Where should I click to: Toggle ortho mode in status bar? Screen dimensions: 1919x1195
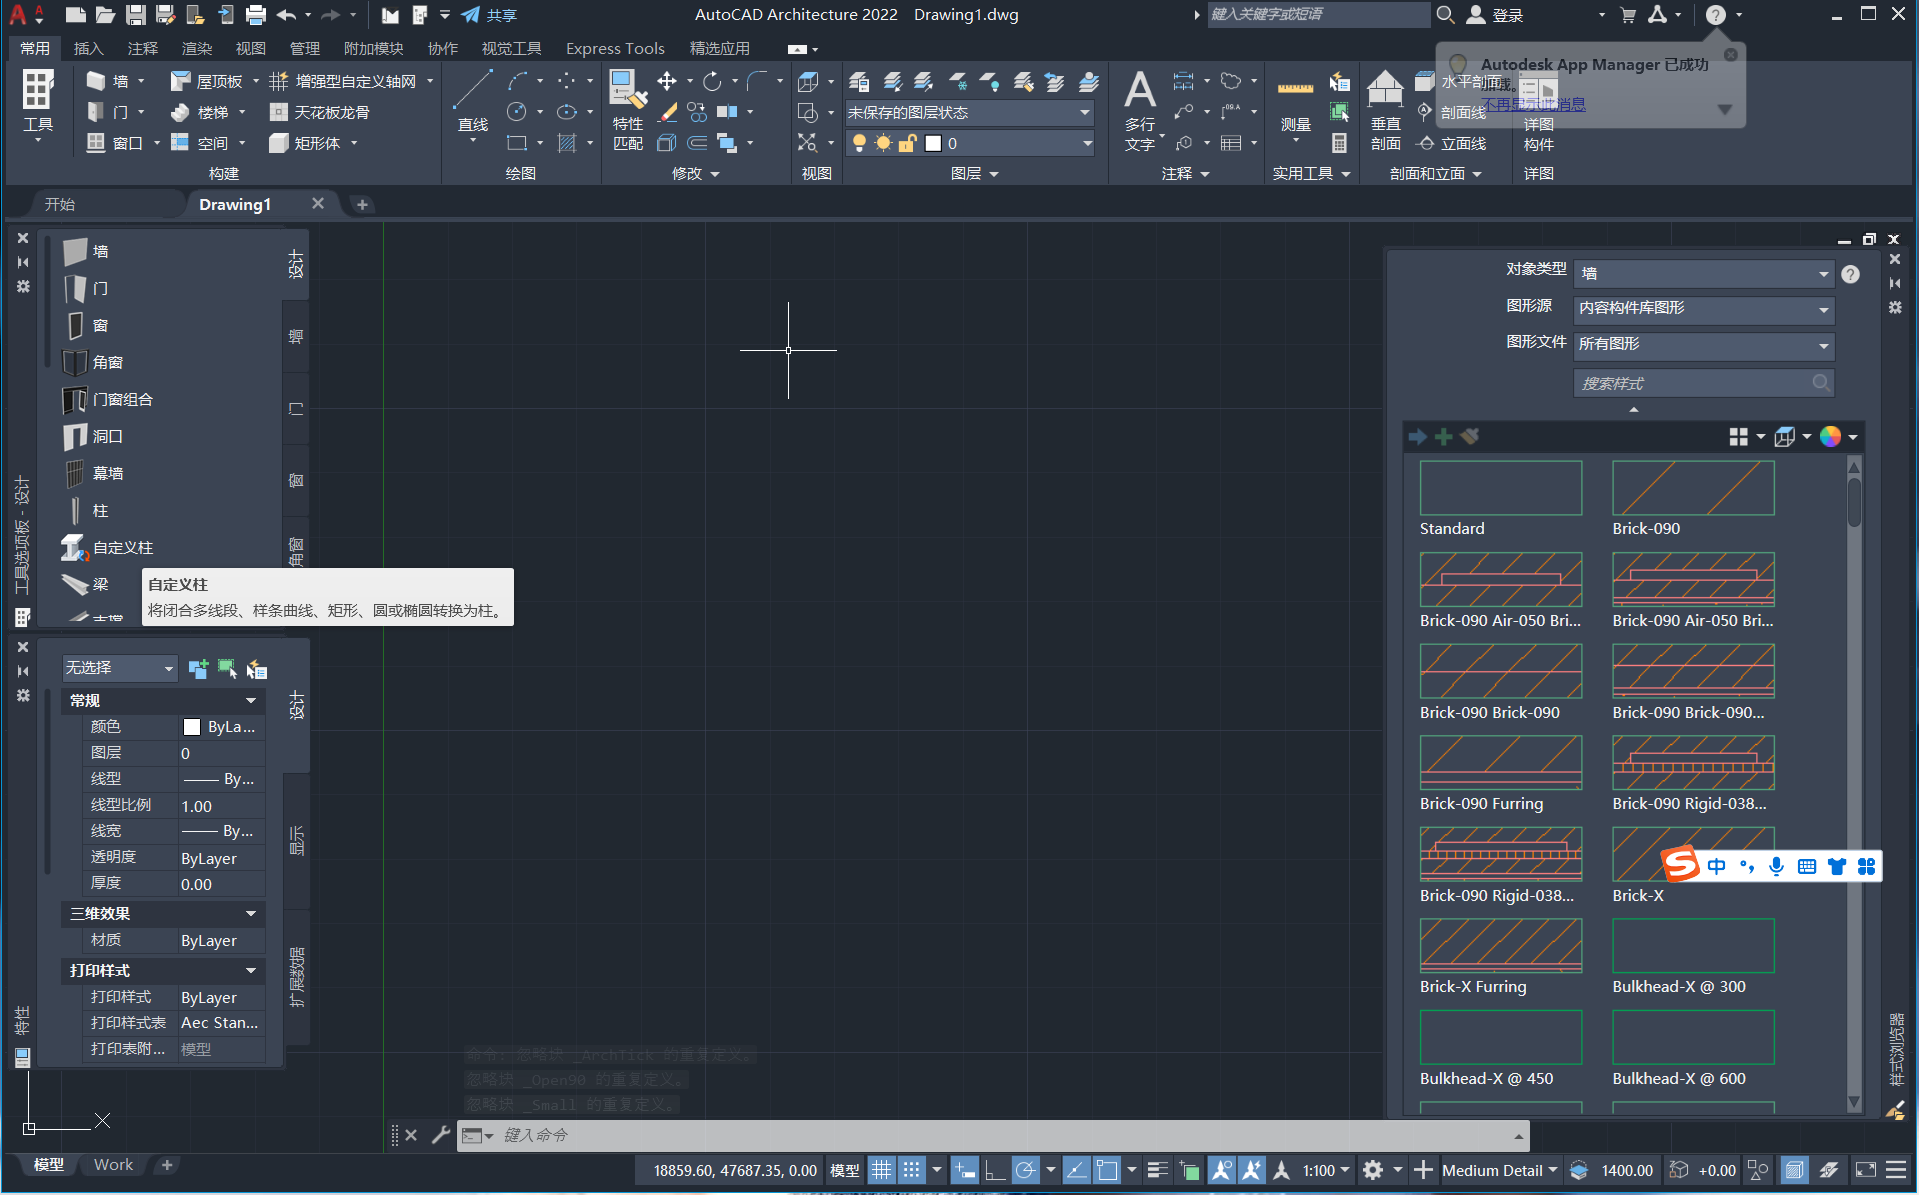coord(995,1170)
